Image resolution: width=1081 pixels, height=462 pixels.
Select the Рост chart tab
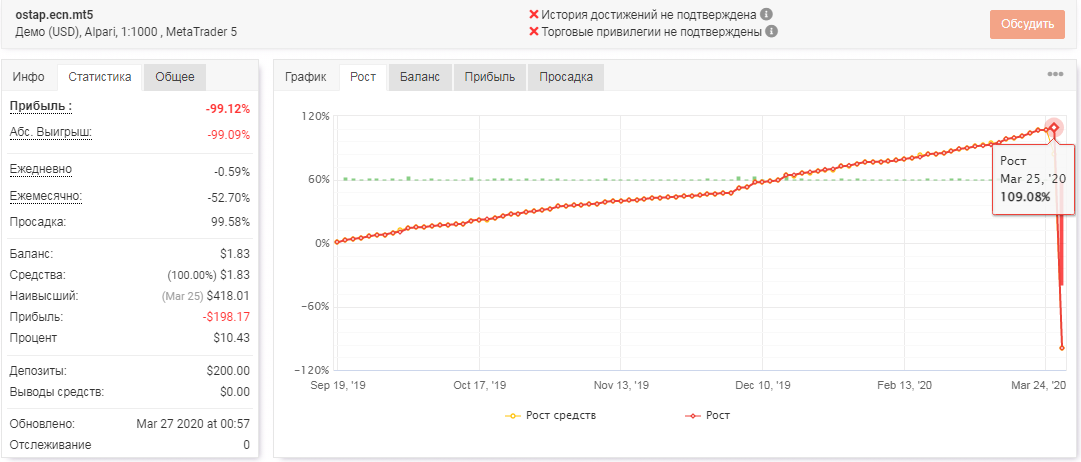click(x=363, y=77)
